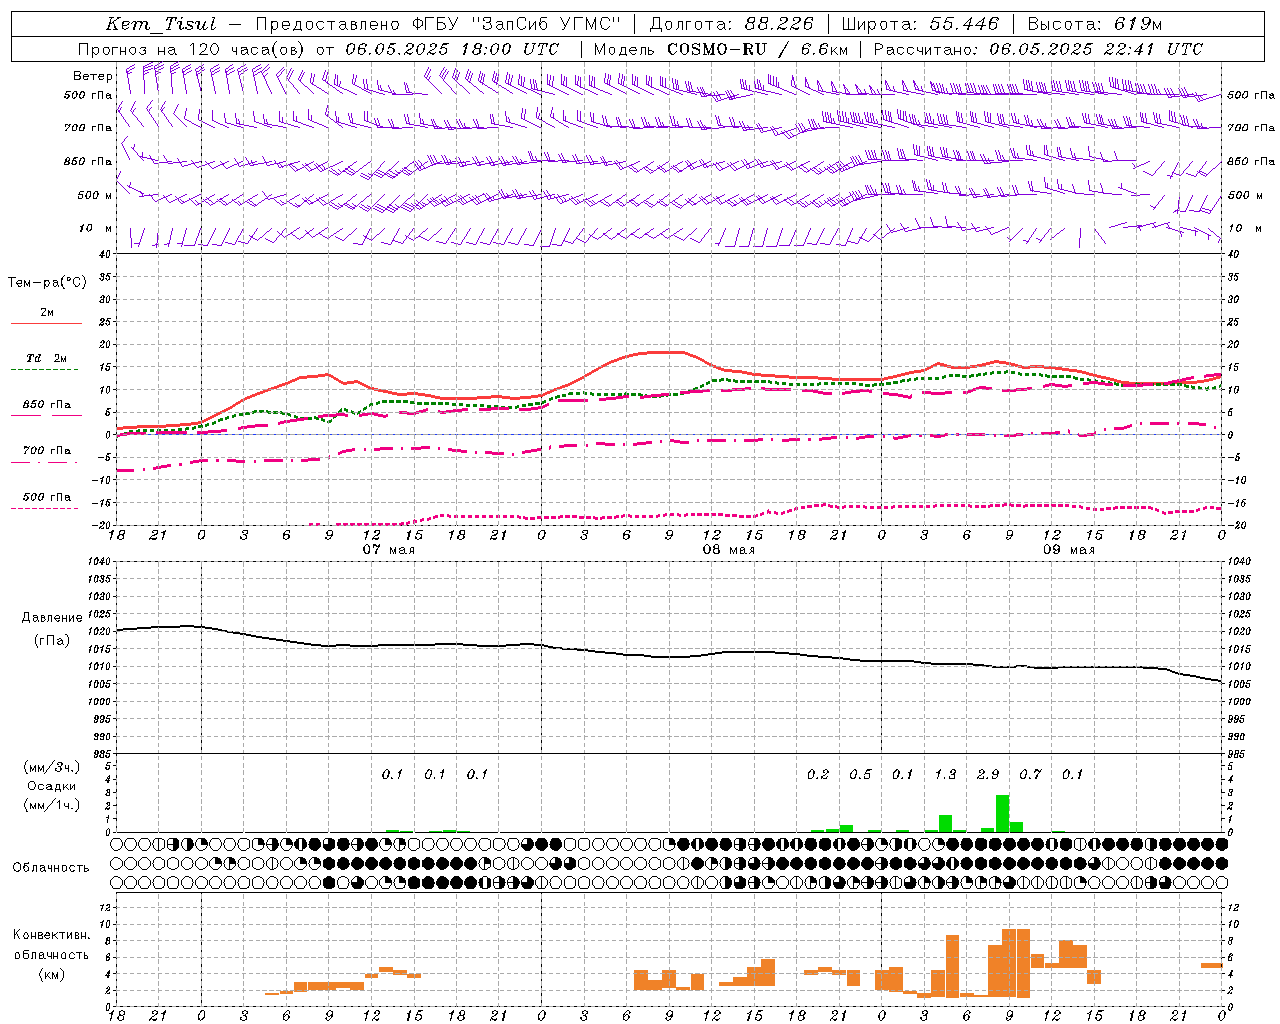Image resolution: width=1280 pixels, height=1024 pixels.
Task: Click 'Прогноз на 120 часа(ов)' forecast text
Action: tap(191, 49)
